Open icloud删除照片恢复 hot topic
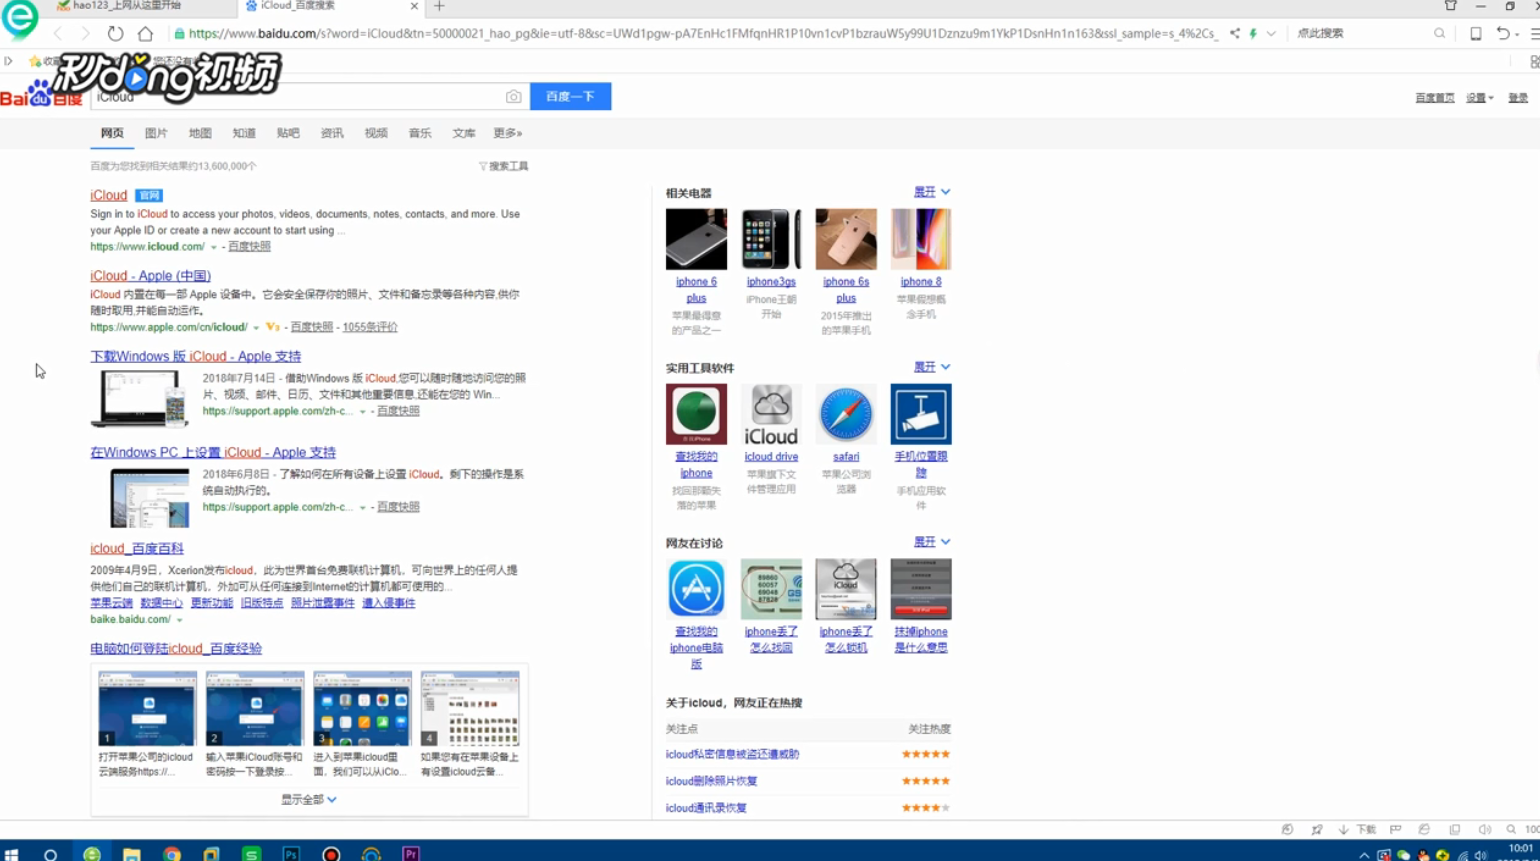 711,781
